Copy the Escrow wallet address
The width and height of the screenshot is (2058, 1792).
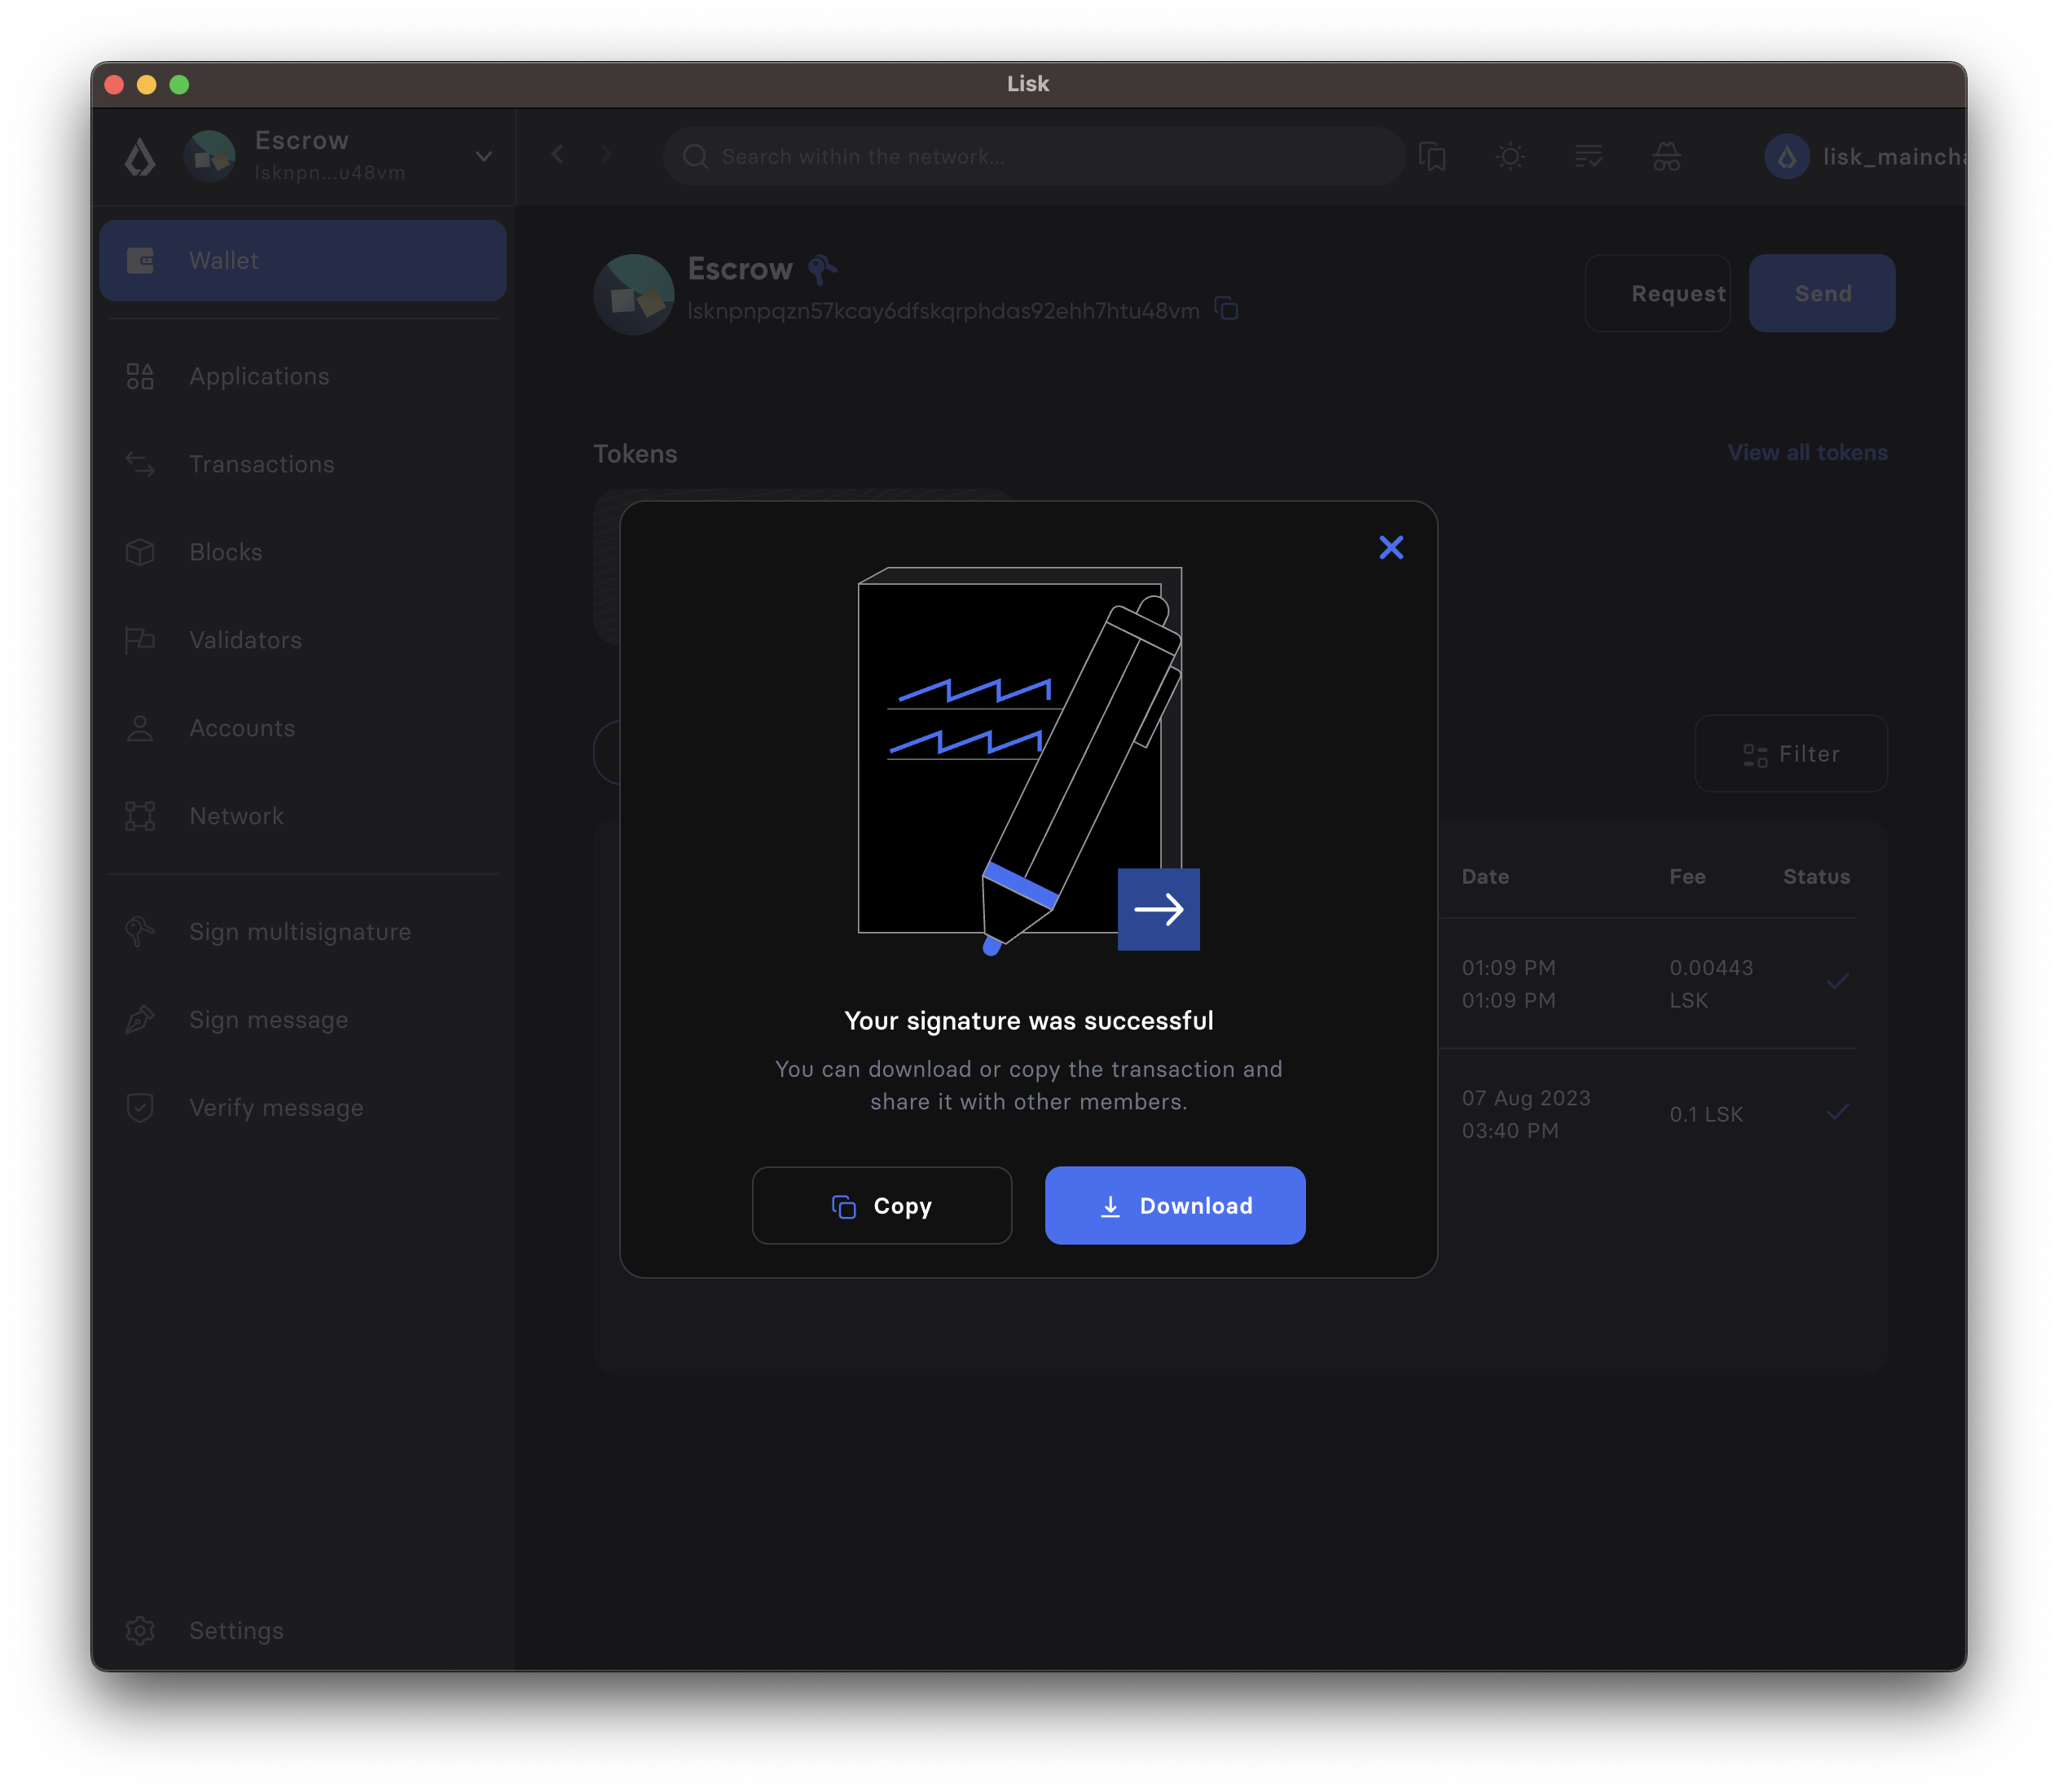[x=1226, y=309]
